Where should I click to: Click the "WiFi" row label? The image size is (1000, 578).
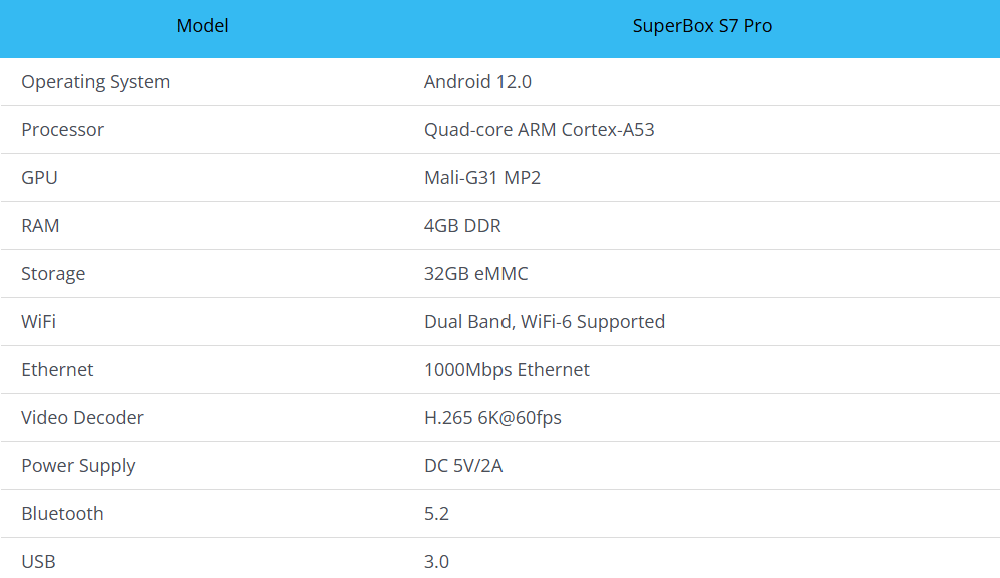(x=38, y=322)
